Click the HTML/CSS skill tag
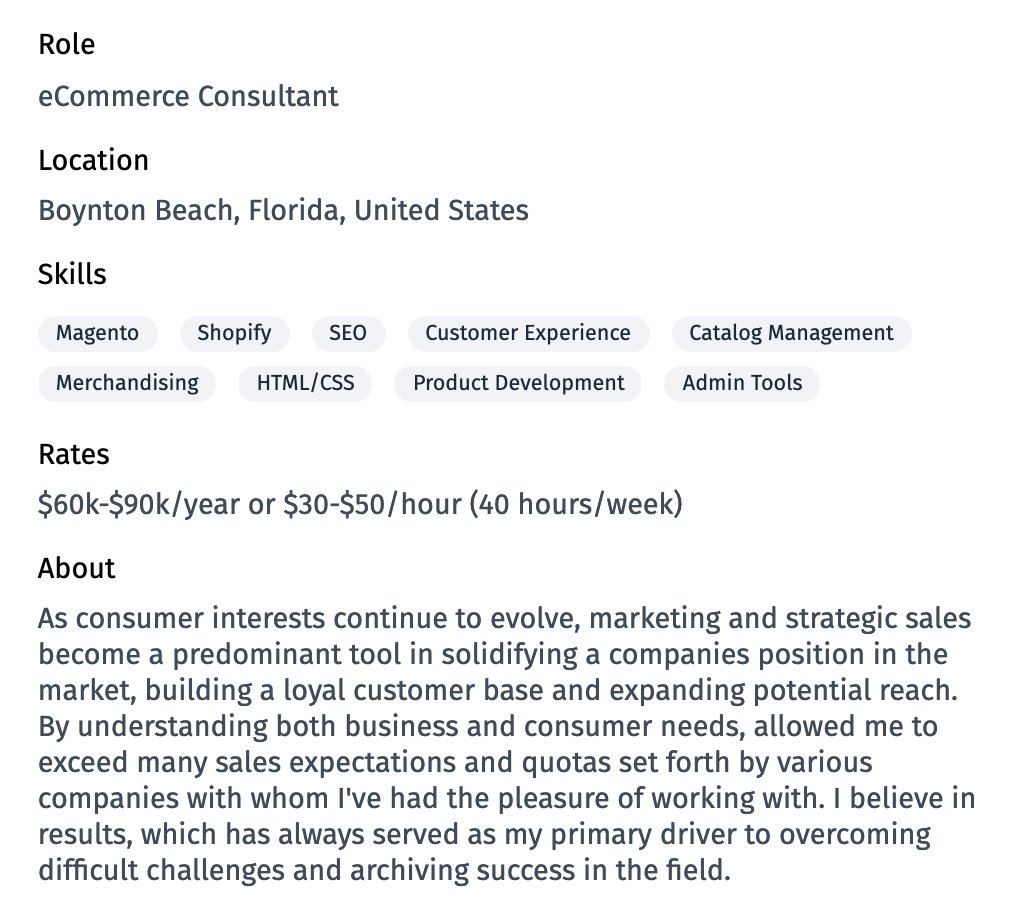 305,384
